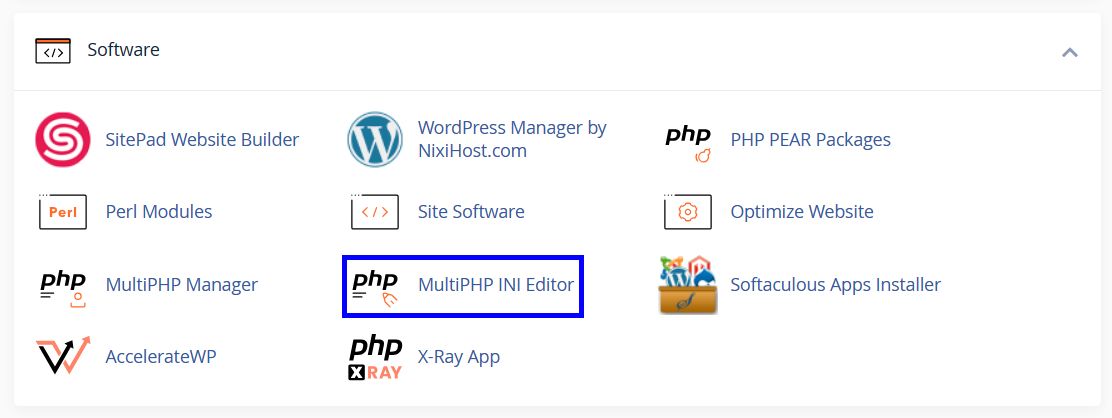Open the Optimize Website gear icon

[x=688, y=212]
